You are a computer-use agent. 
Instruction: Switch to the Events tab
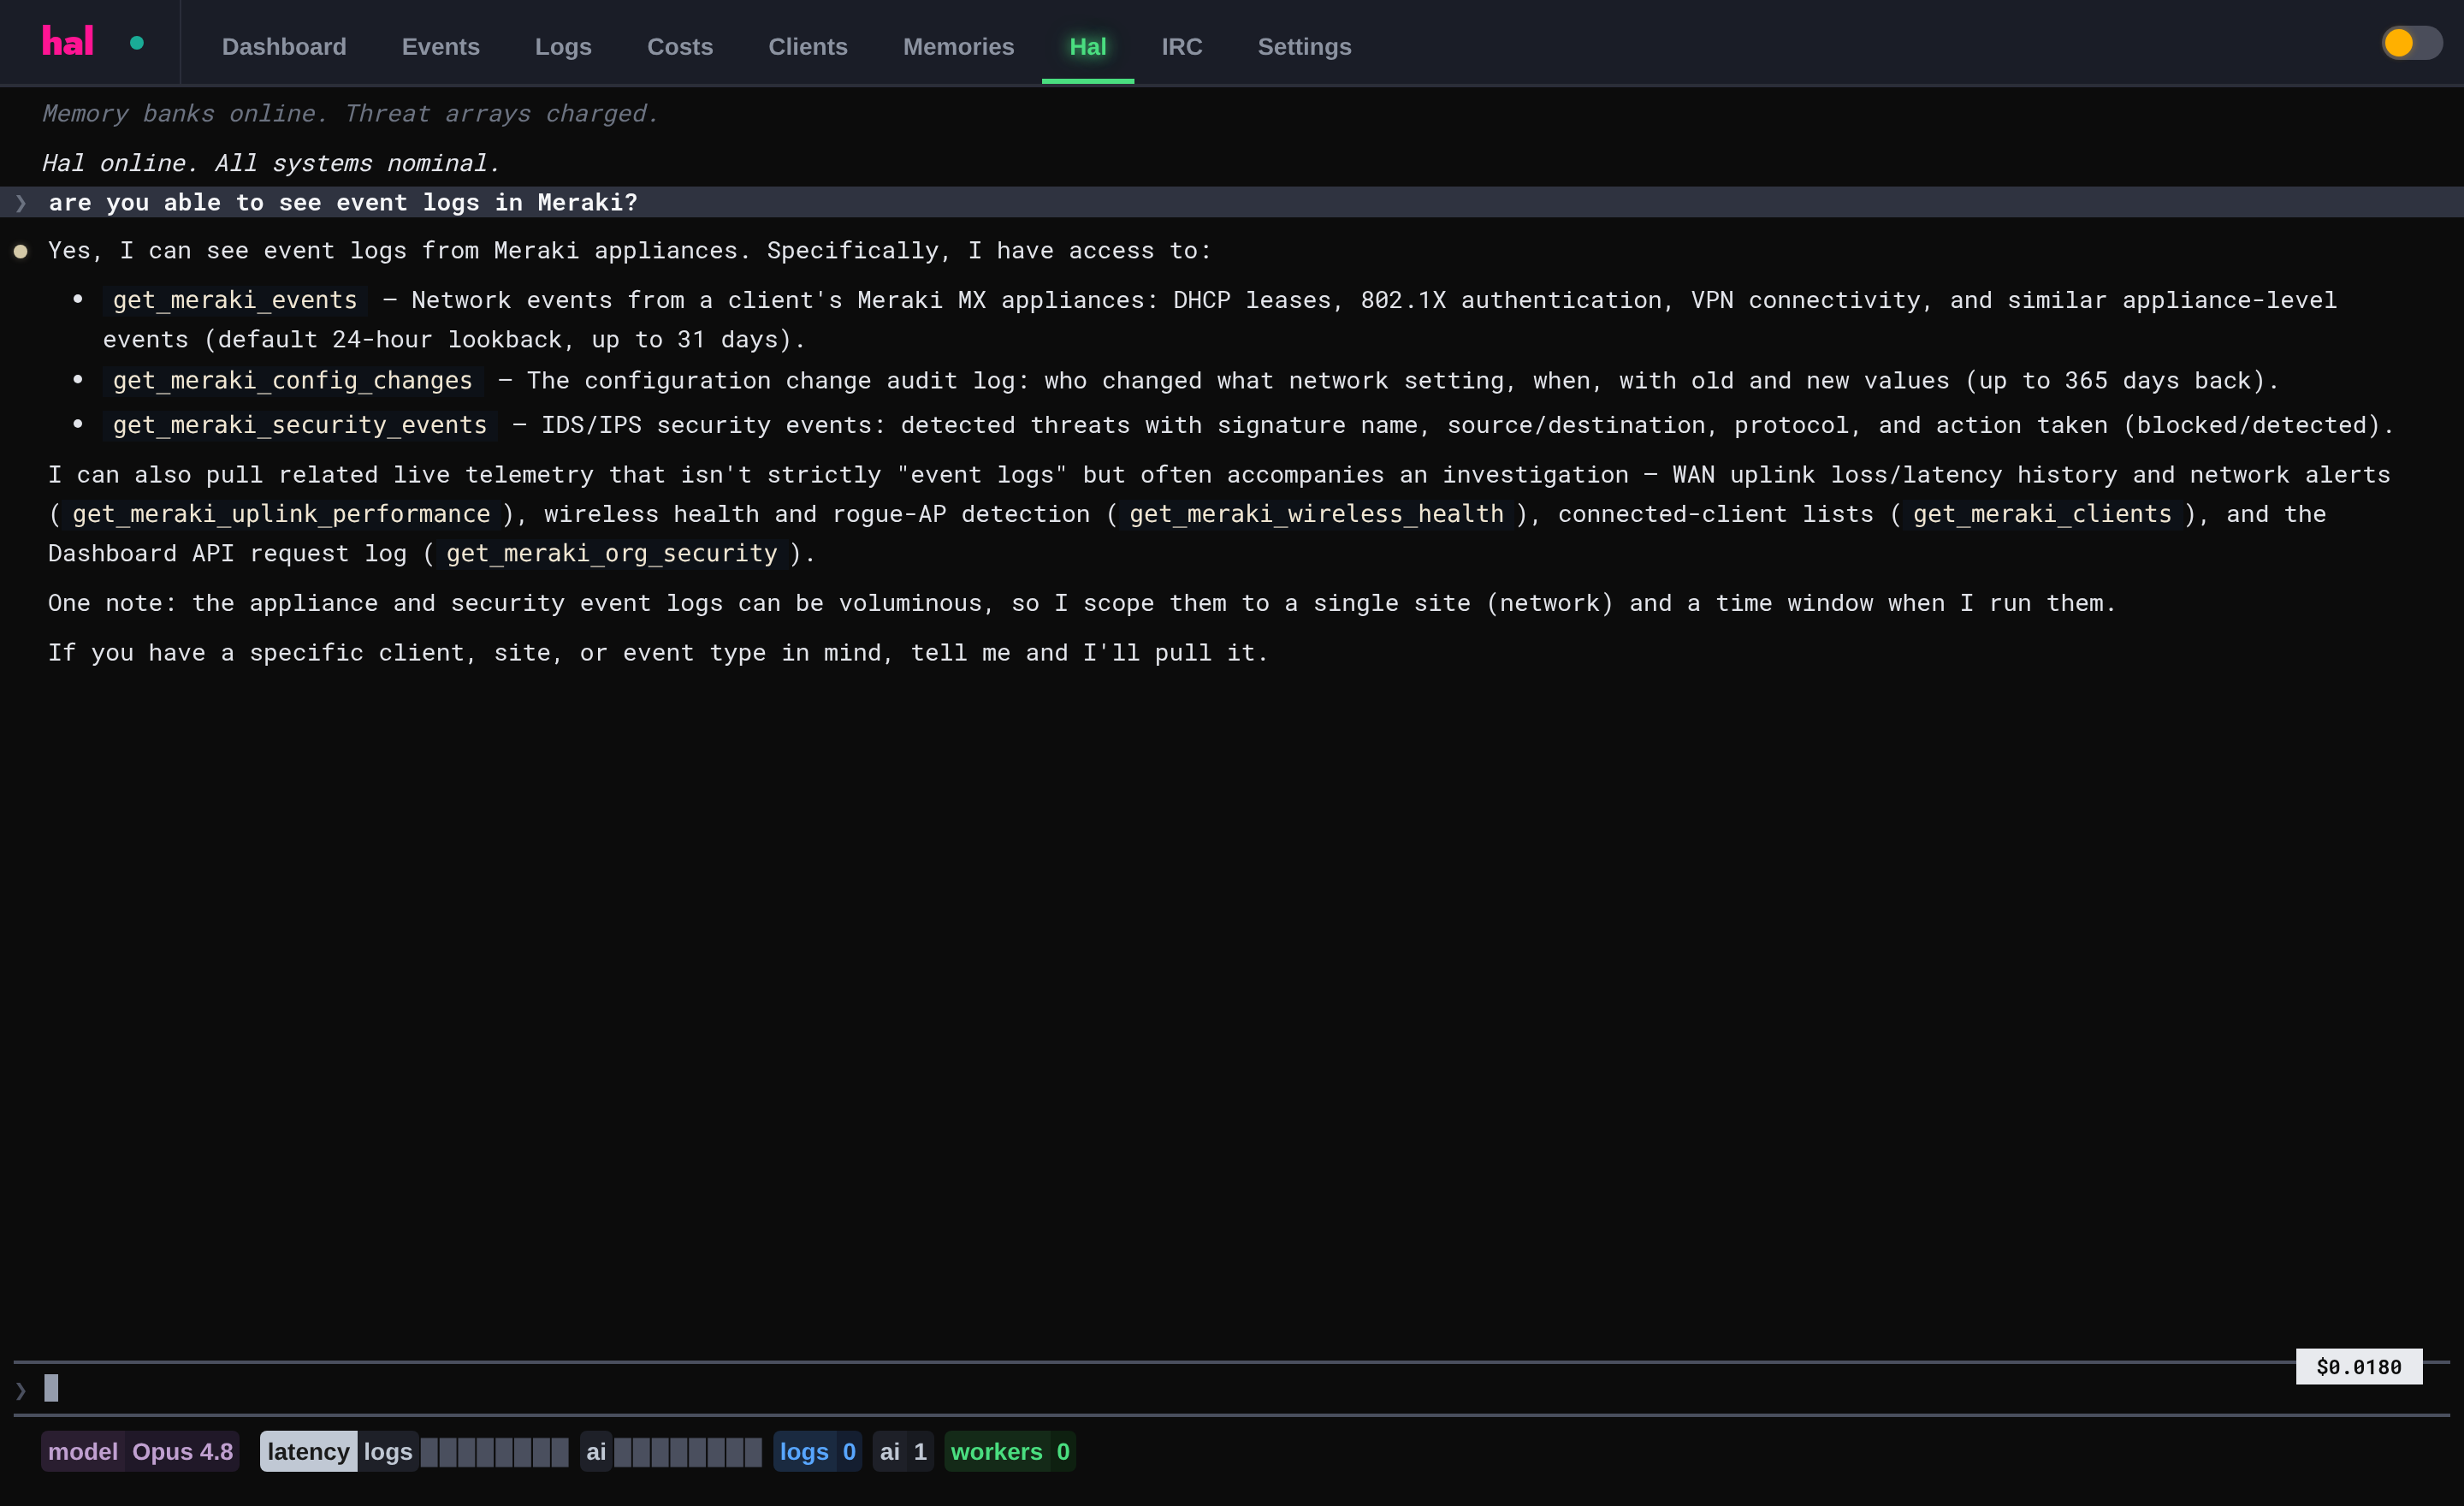[441, 47]
